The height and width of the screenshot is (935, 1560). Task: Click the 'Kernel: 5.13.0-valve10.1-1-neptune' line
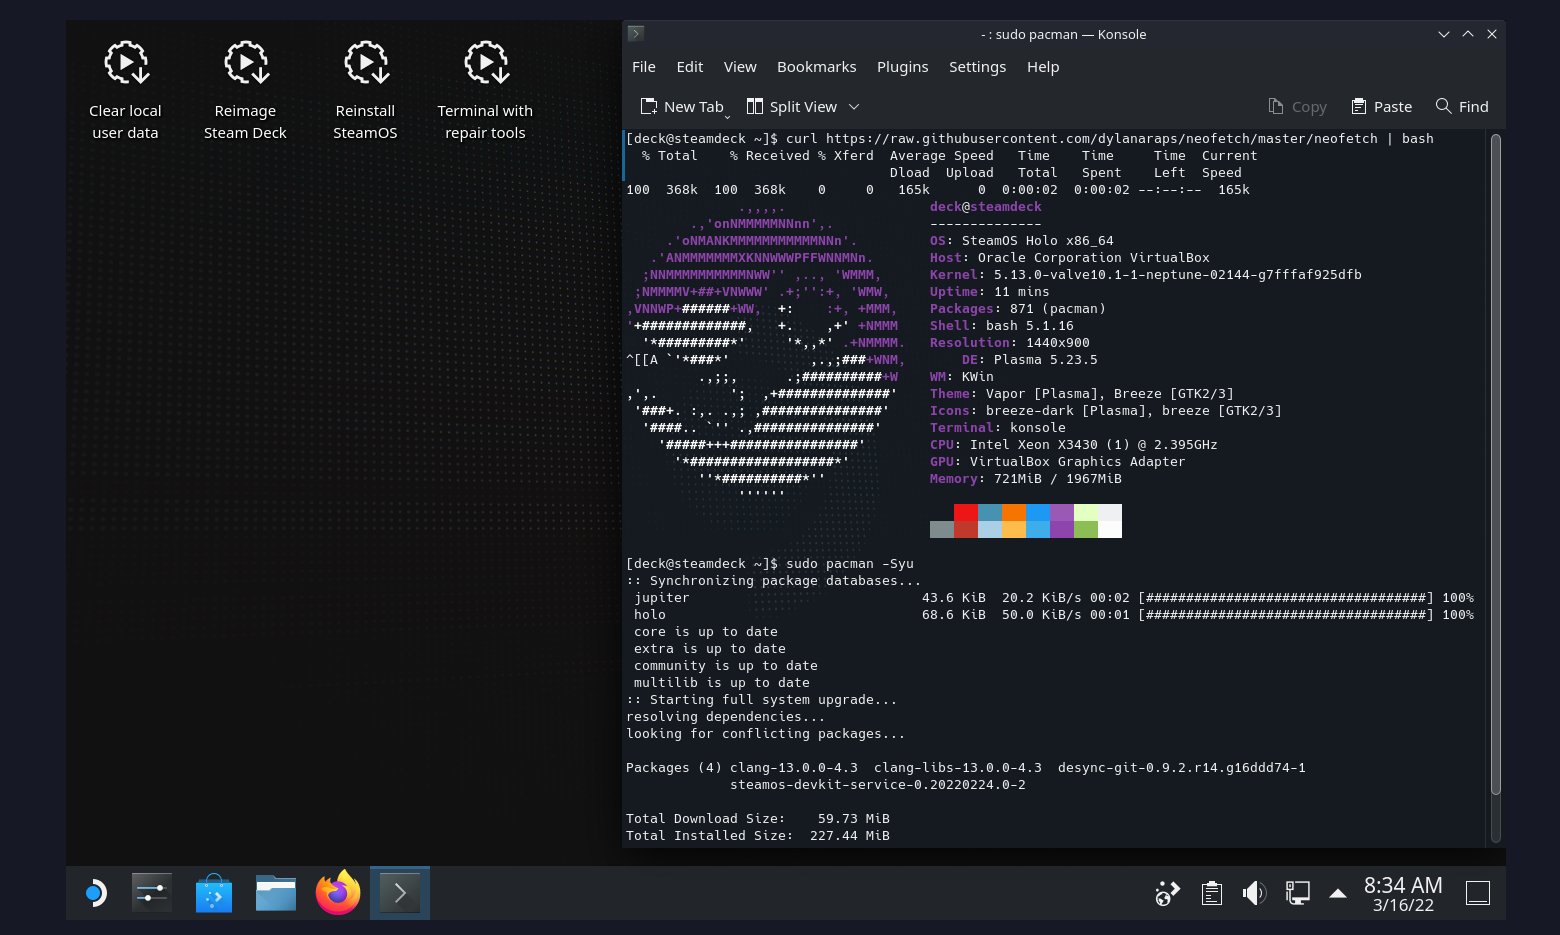click(1146, 275)
